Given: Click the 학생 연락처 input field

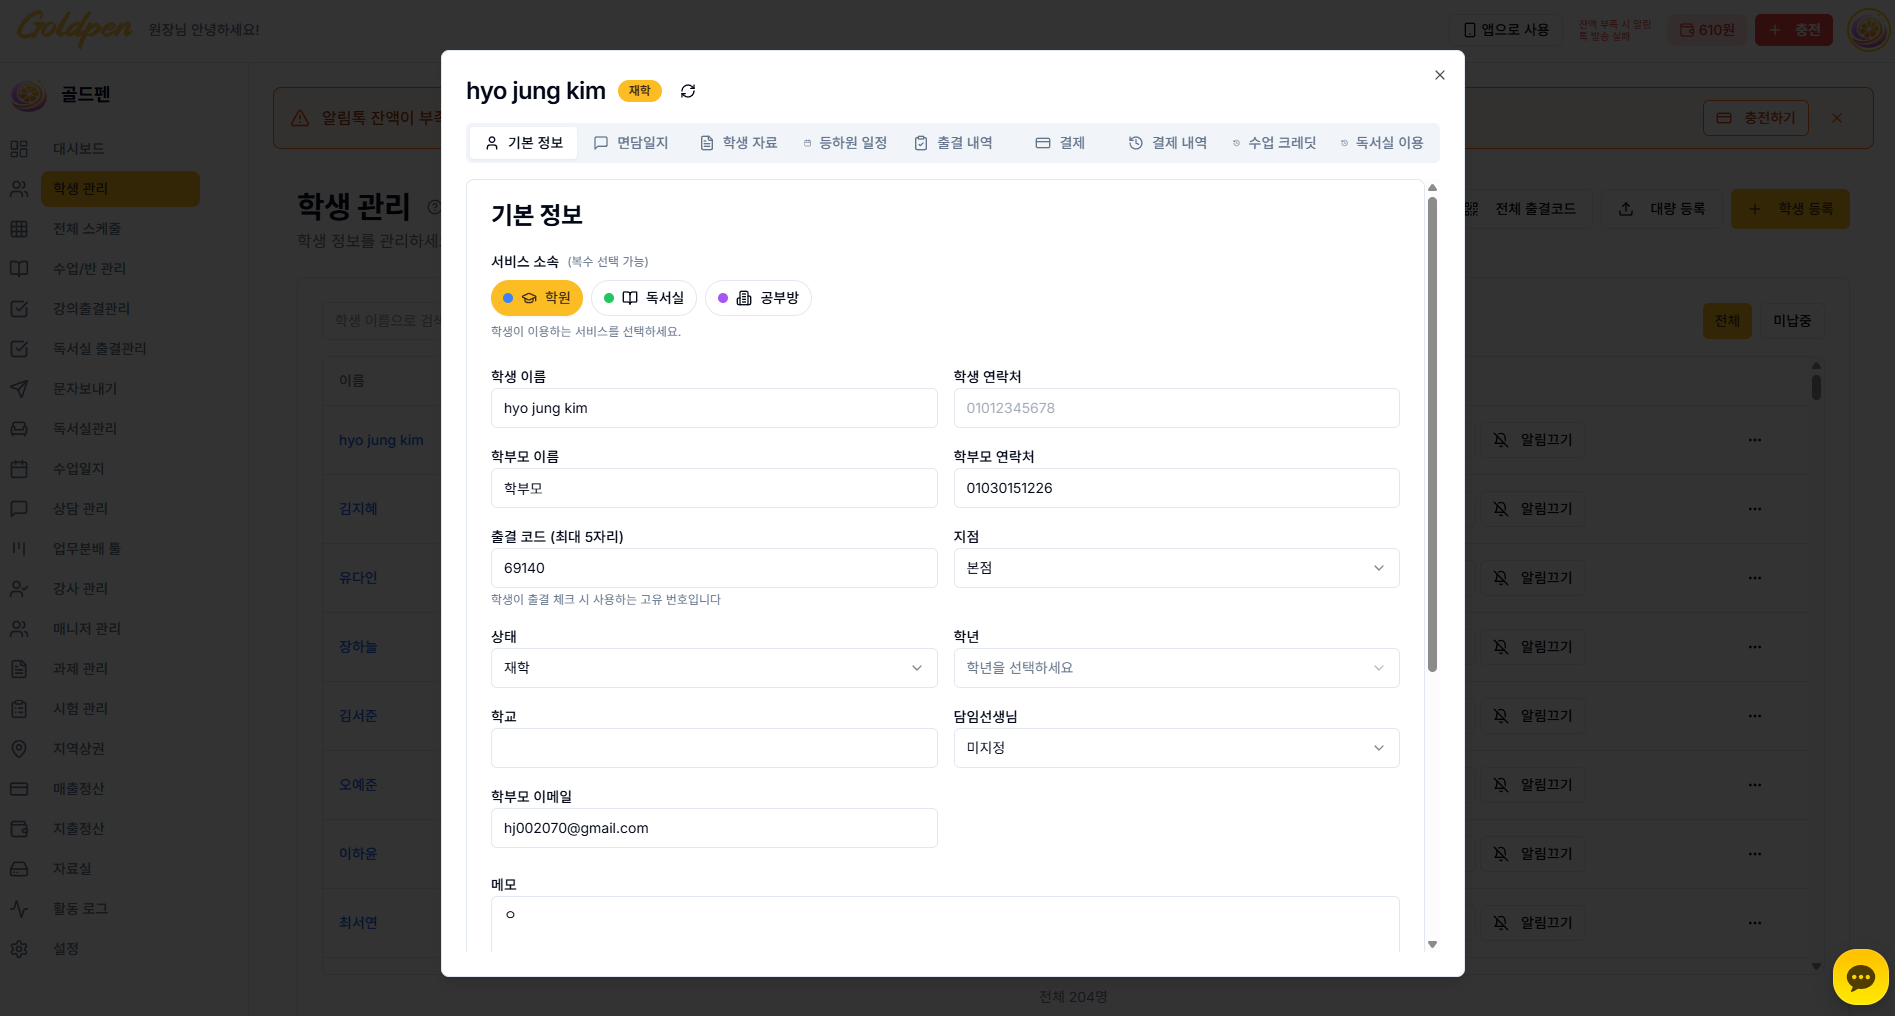Looking at the screenshot, I should (1175, 407).
